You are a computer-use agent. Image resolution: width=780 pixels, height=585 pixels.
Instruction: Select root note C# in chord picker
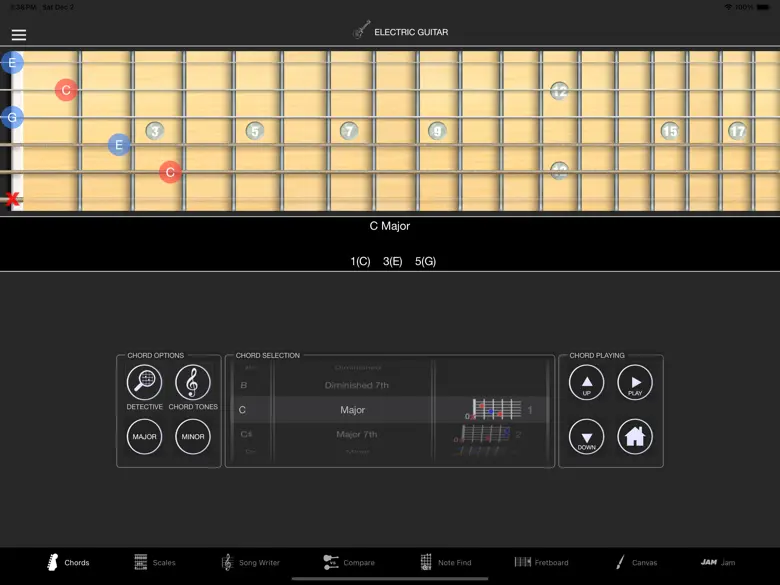point(246,434)
